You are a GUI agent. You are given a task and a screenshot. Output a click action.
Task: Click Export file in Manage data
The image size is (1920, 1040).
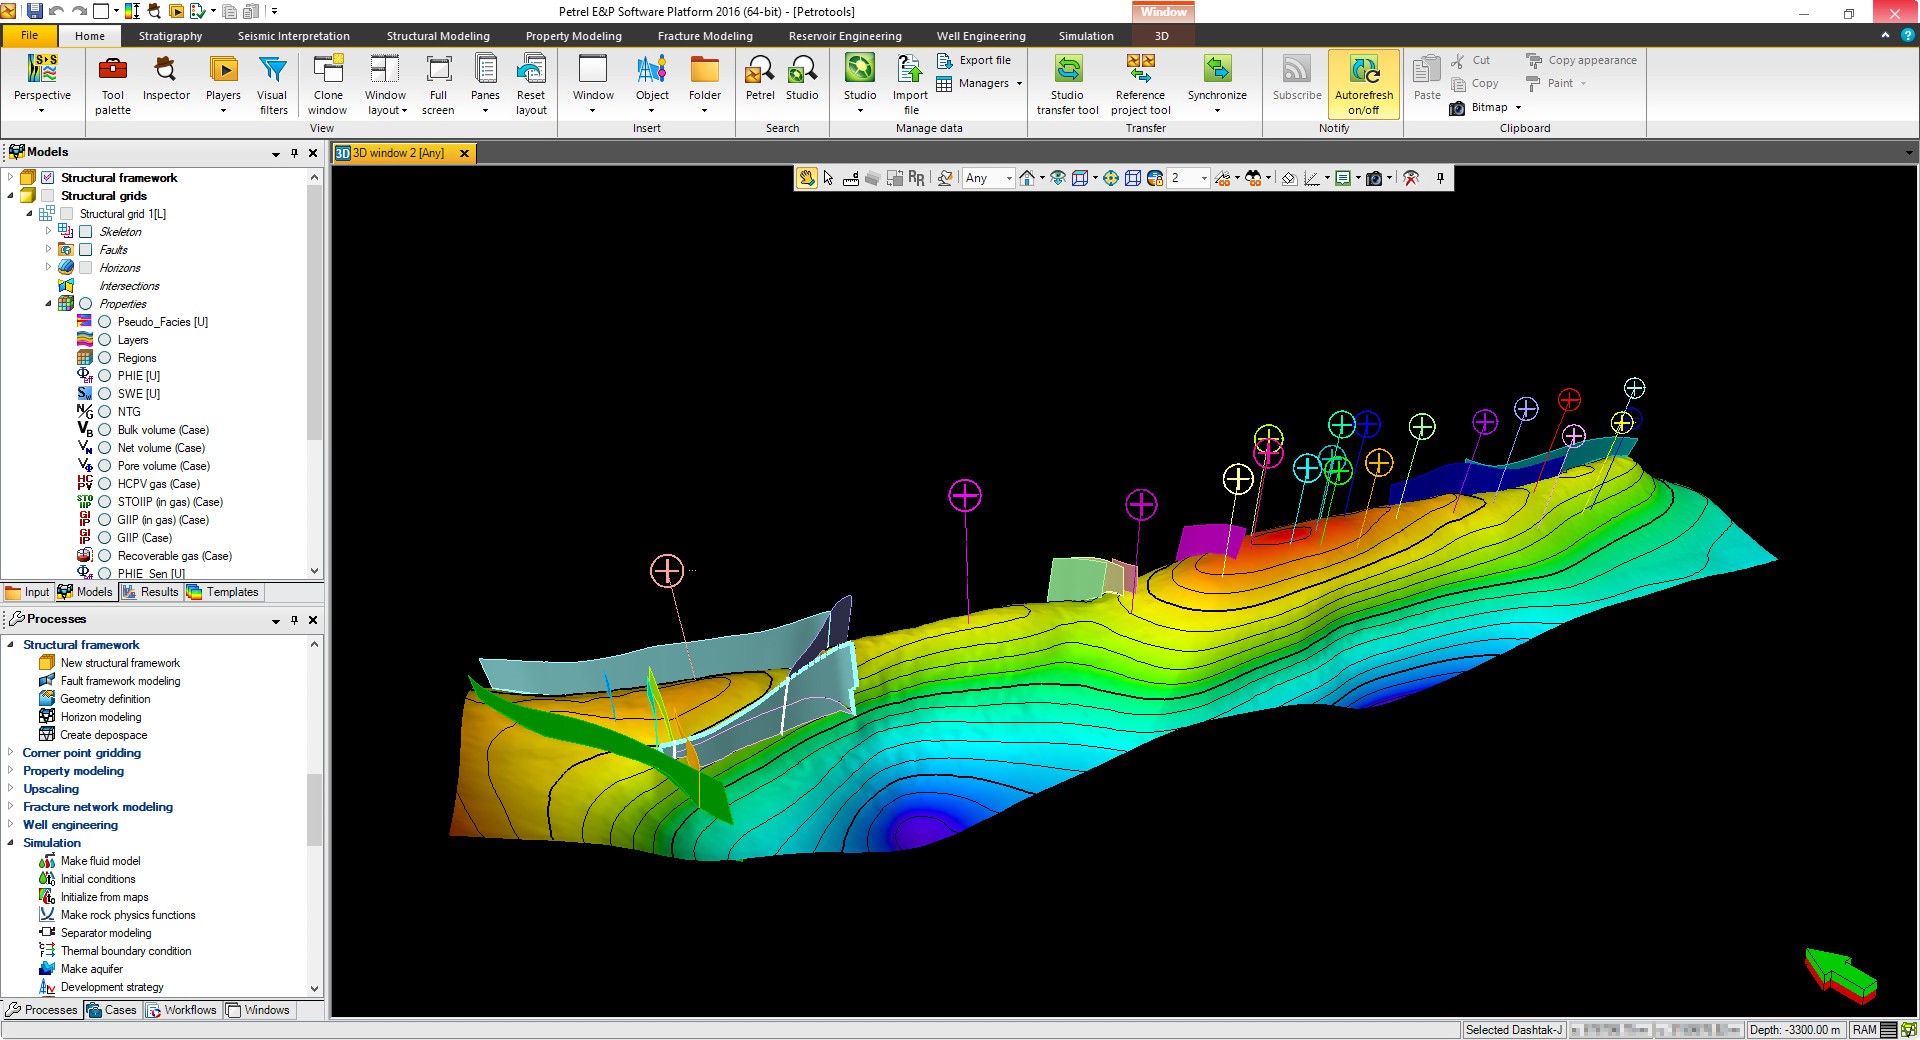[974, 60]
